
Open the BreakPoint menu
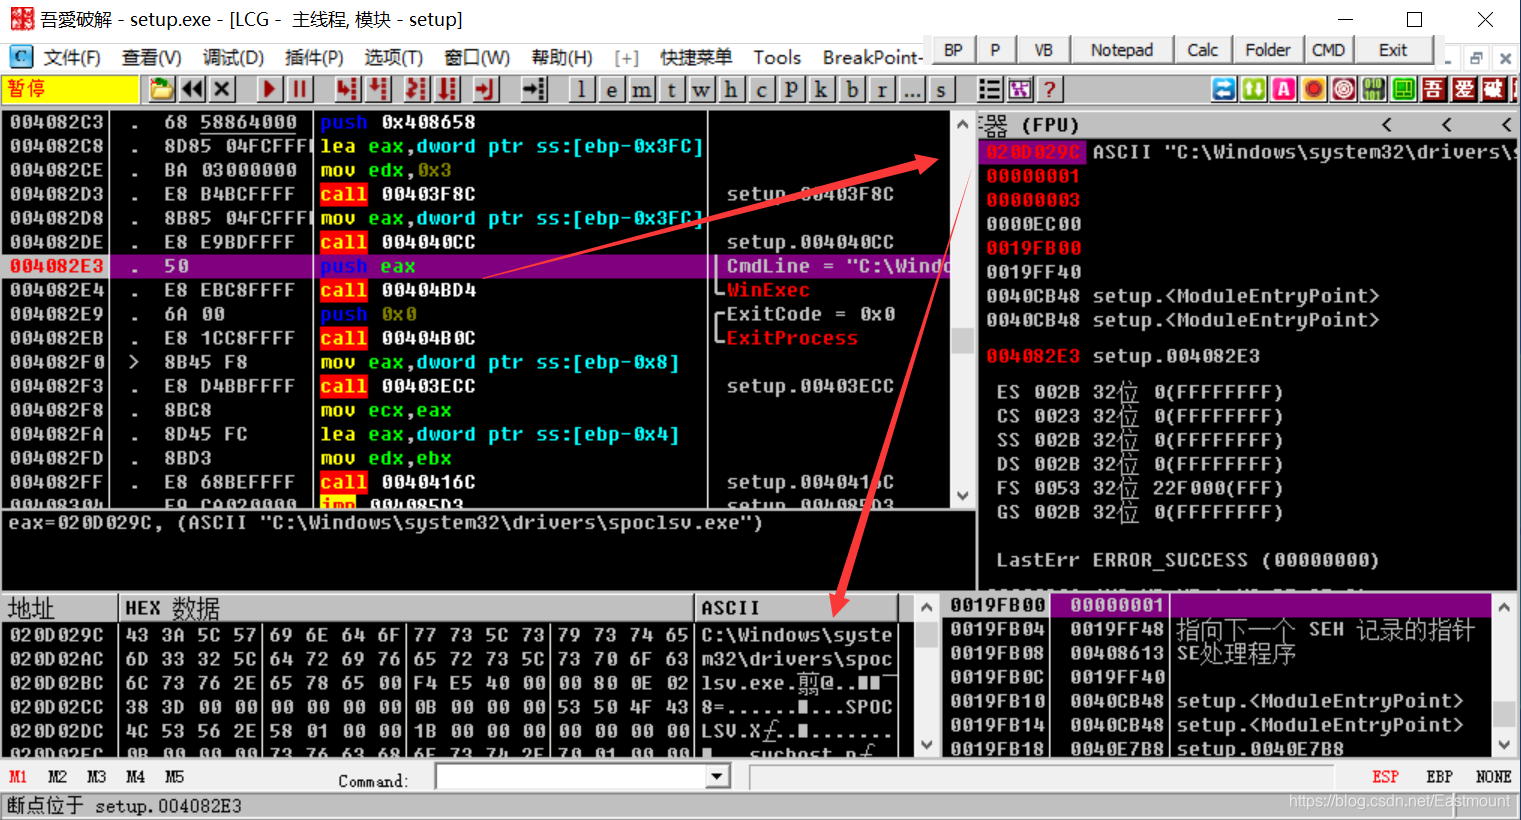coord(873,58)
